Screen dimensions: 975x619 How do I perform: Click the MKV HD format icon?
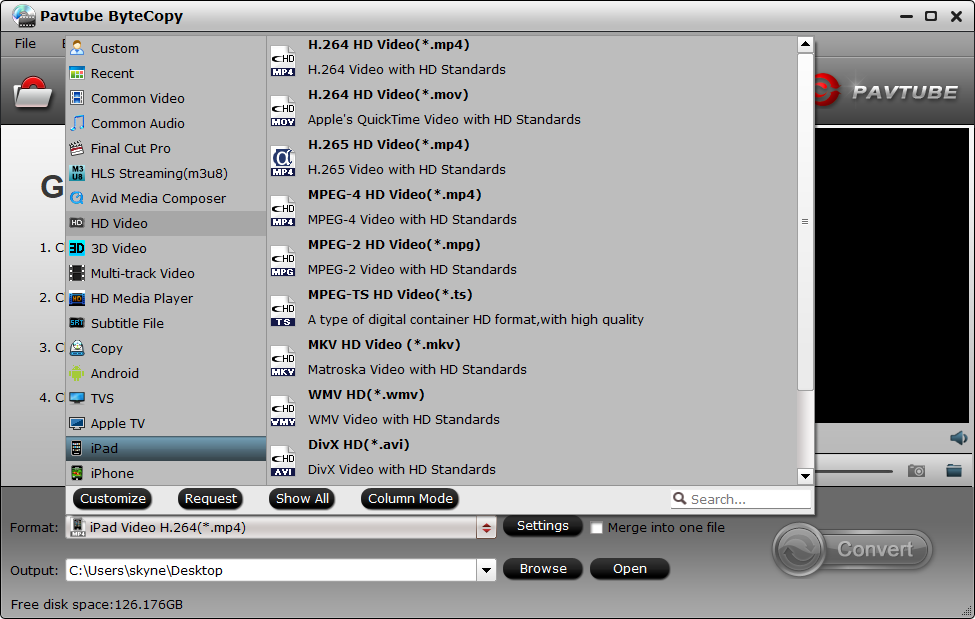click(283, 361)
